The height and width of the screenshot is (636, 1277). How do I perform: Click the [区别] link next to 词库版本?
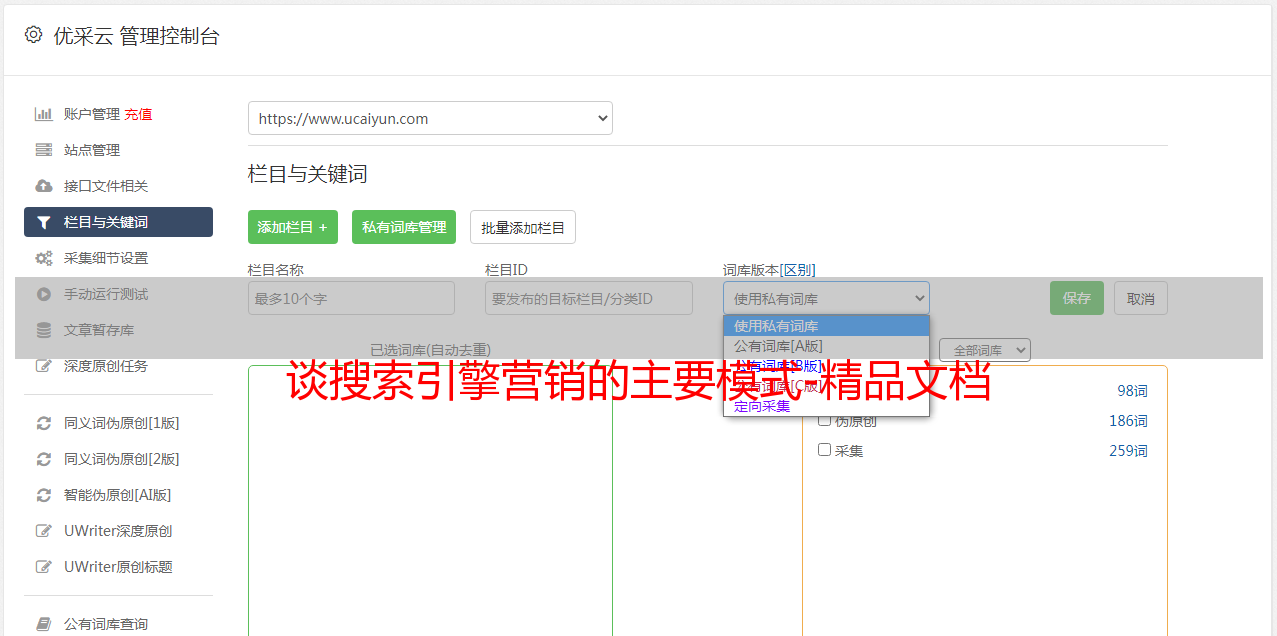[798, 270]
